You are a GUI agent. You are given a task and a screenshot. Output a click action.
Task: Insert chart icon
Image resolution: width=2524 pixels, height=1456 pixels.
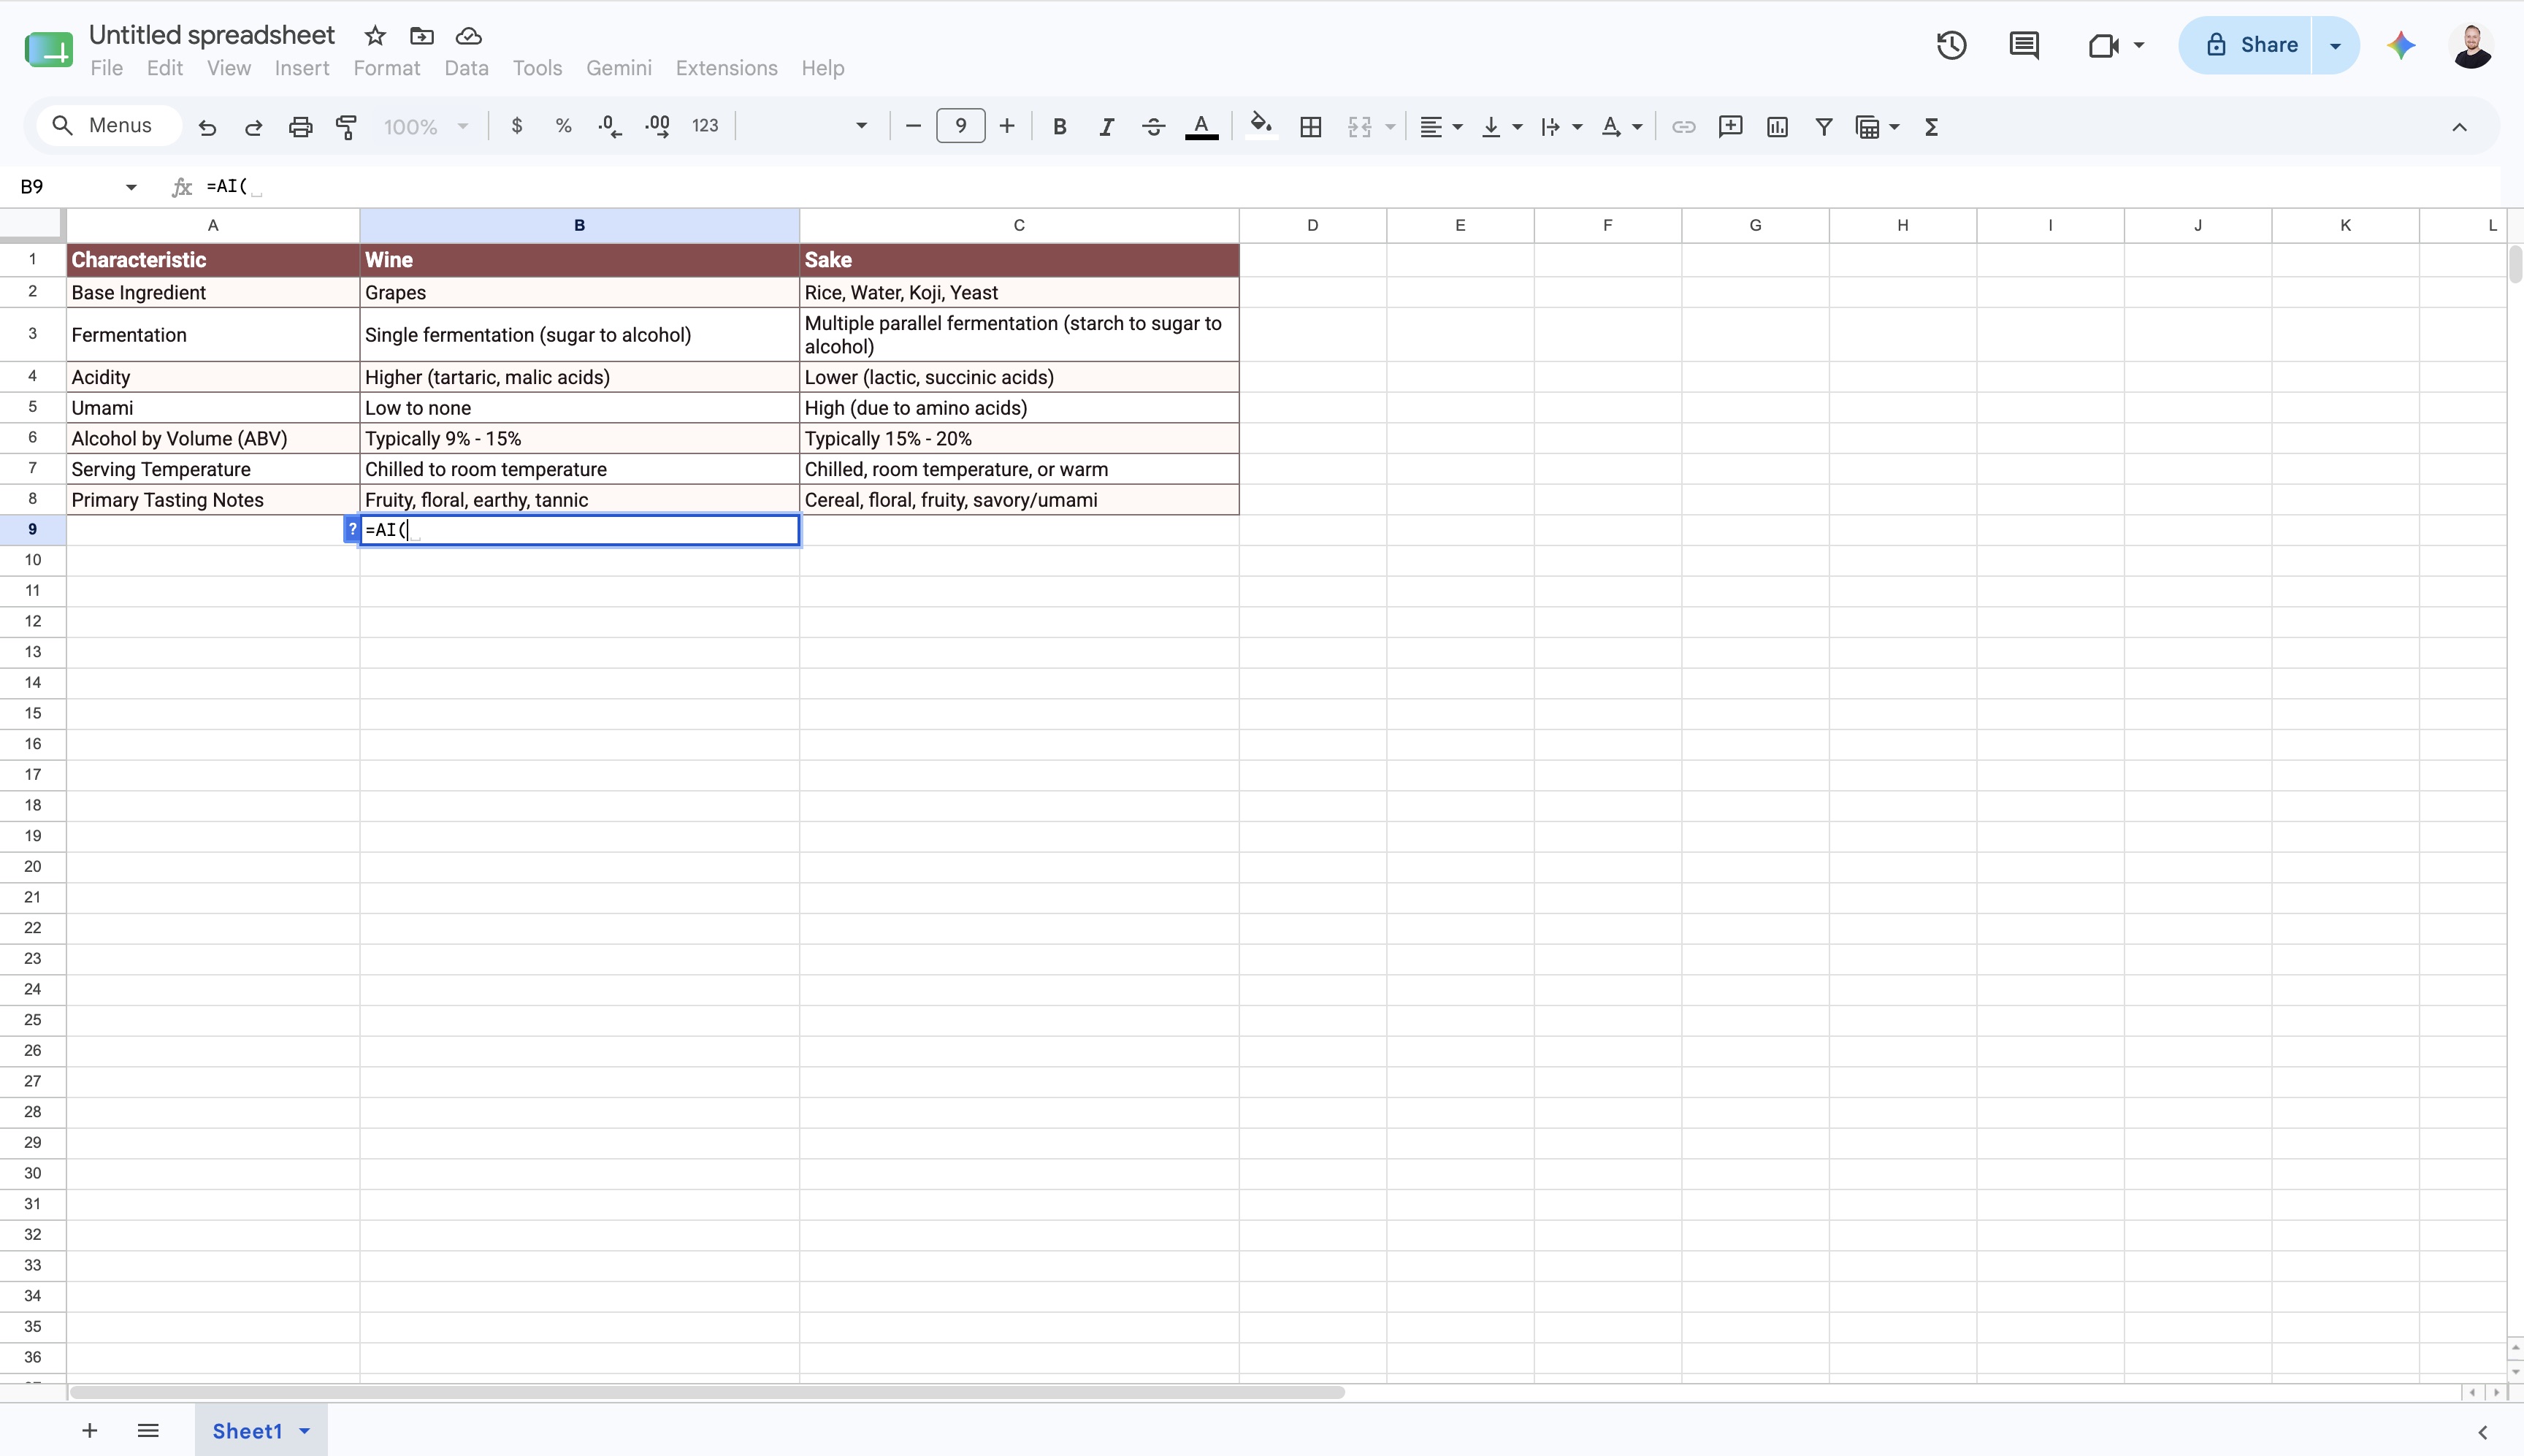(x=1777, y=127)
